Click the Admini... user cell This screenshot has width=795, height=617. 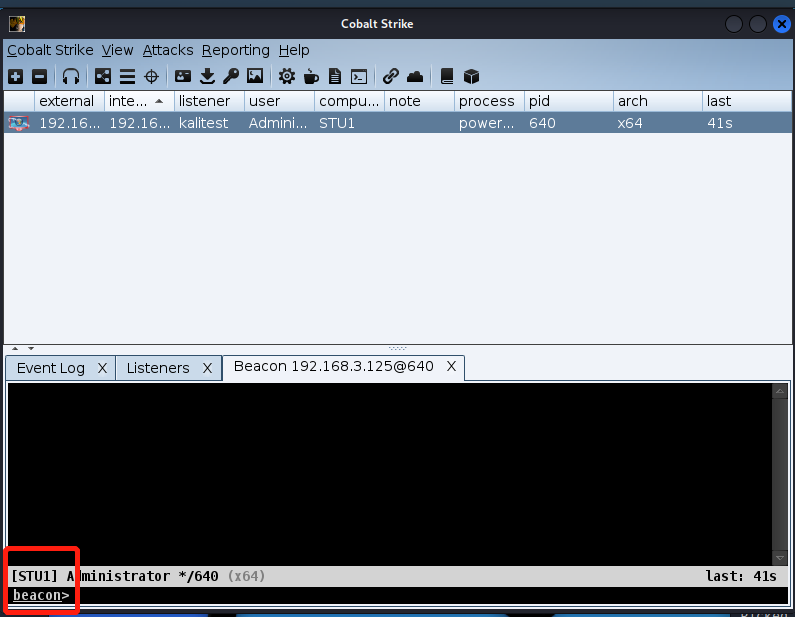click(x=278, y=123)
